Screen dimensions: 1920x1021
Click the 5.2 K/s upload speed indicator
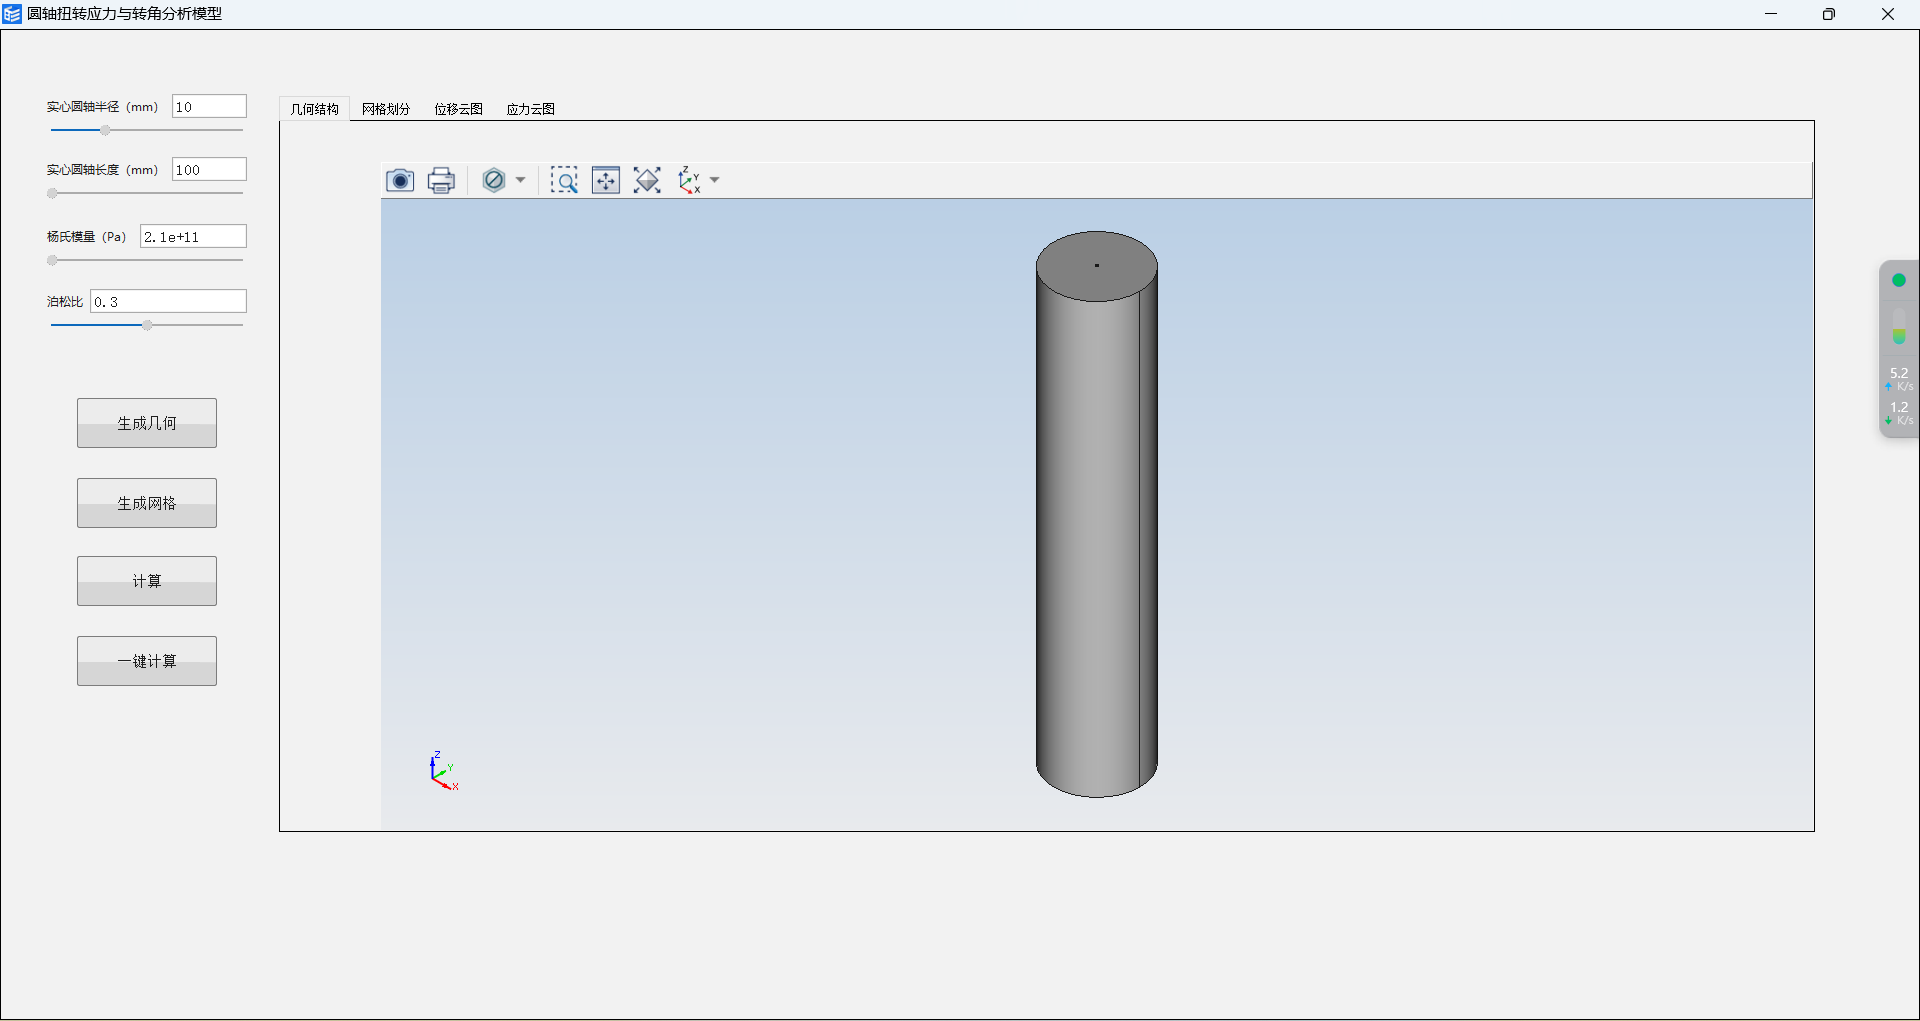click(1899, 379)
